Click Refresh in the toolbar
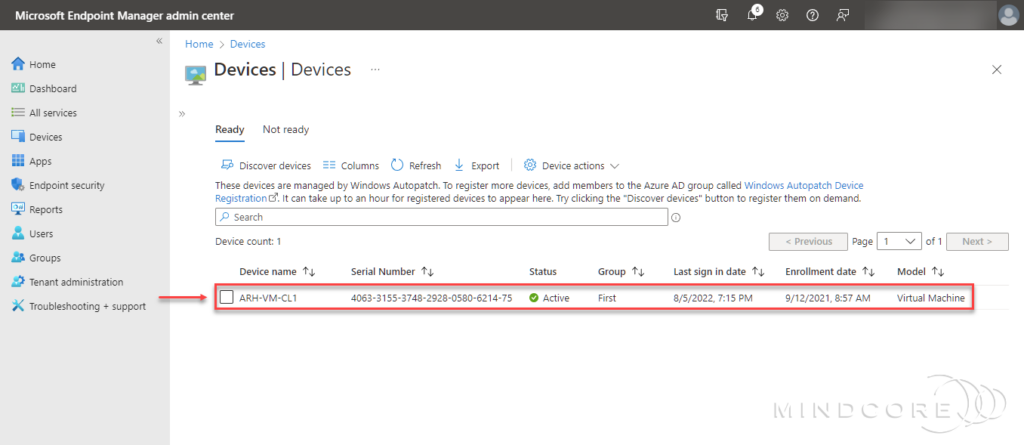Image resolution: width=1024 pixels, height=445 pixels. pyautogui.click(x=416, y=165)
